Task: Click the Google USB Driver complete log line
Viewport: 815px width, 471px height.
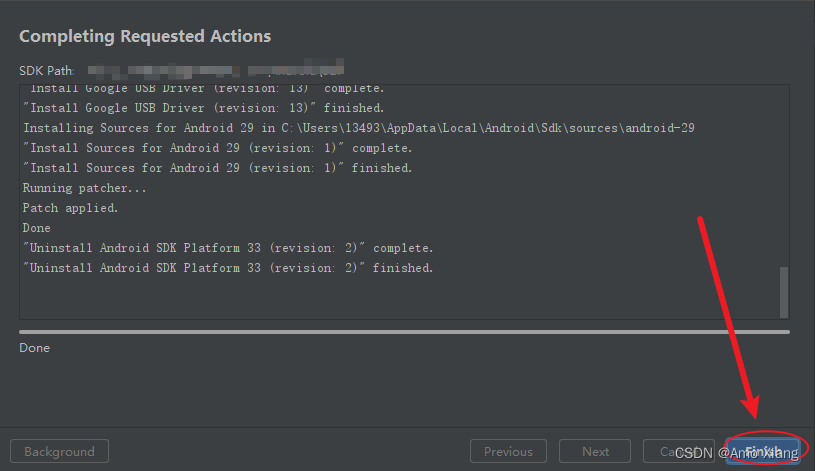Action: point(203,88)
